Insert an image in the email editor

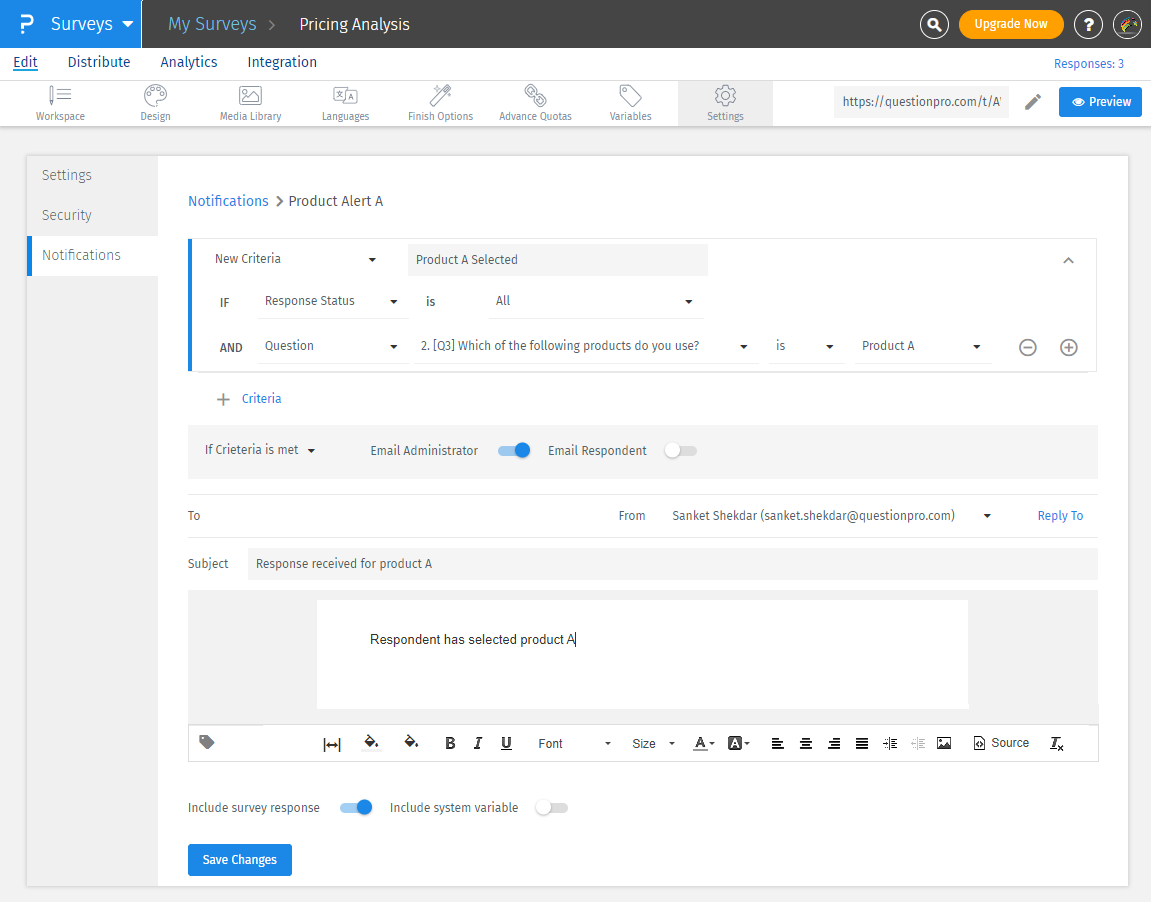[944, 743]
